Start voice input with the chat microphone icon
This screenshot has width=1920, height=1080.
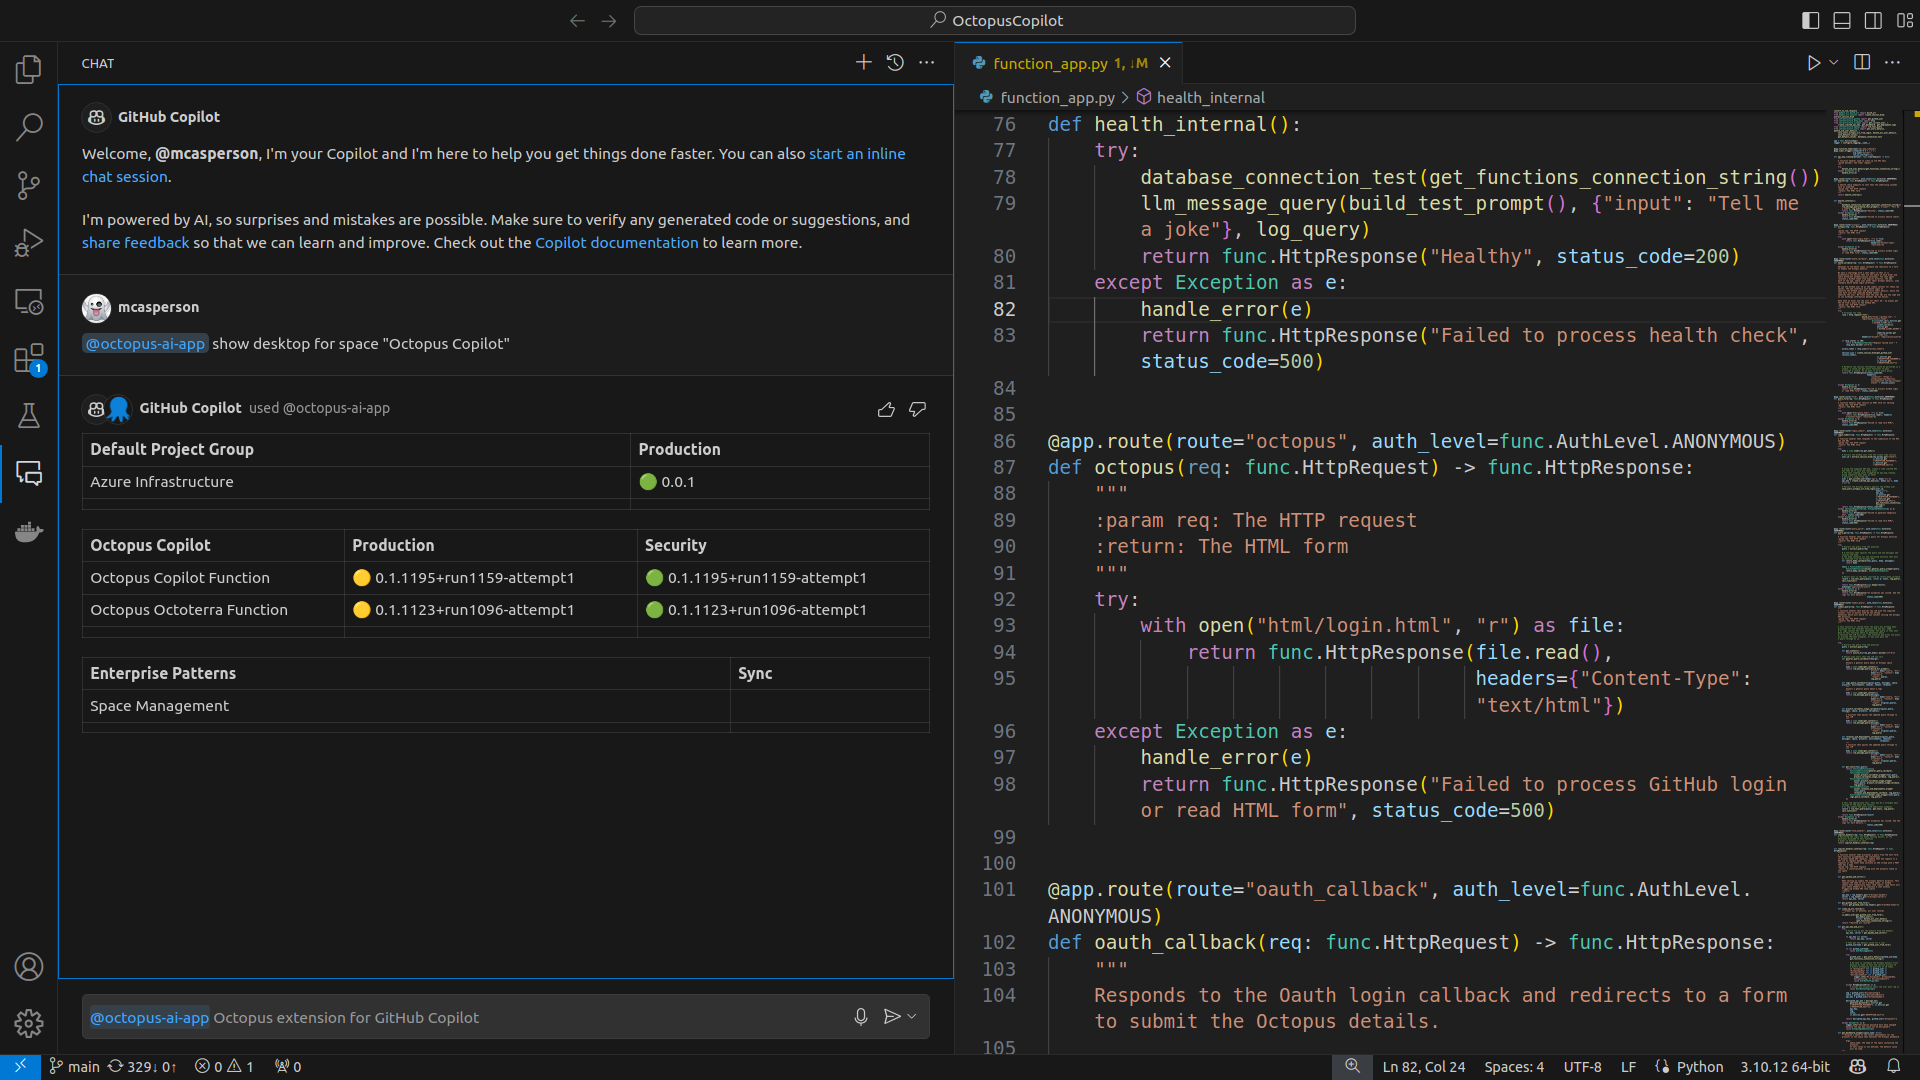pyautogui.click(x=861, y=1016)
